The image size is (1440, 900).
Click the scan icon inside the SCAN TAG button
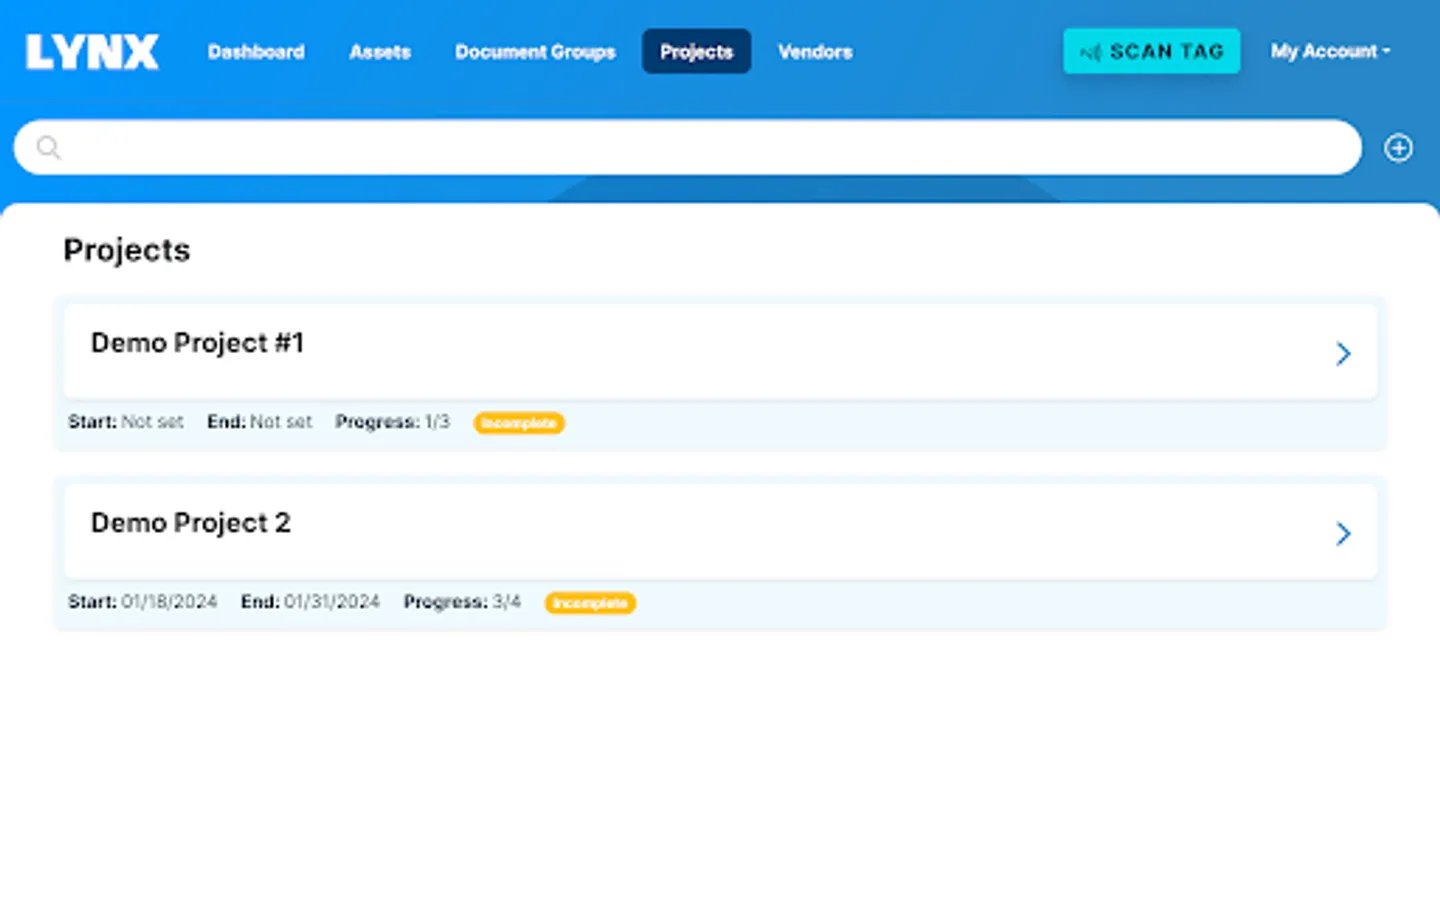[1091, 51]
